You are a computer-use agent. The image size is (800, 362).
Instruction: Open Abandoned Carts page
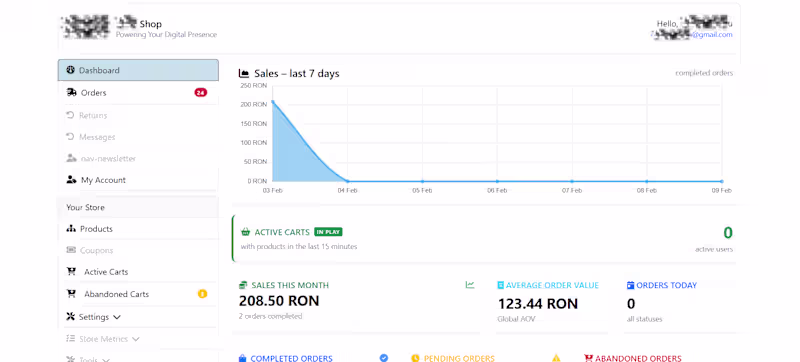(x=138, y=294)
